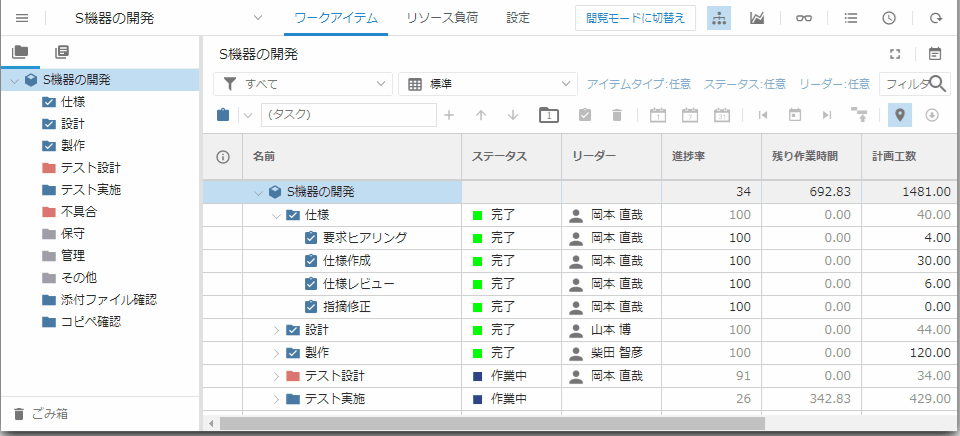This screenshot has width=960, height=436.
Task: Click リーダー:任意 filter link
Action: pyautogui.click(x=834, y=84)
